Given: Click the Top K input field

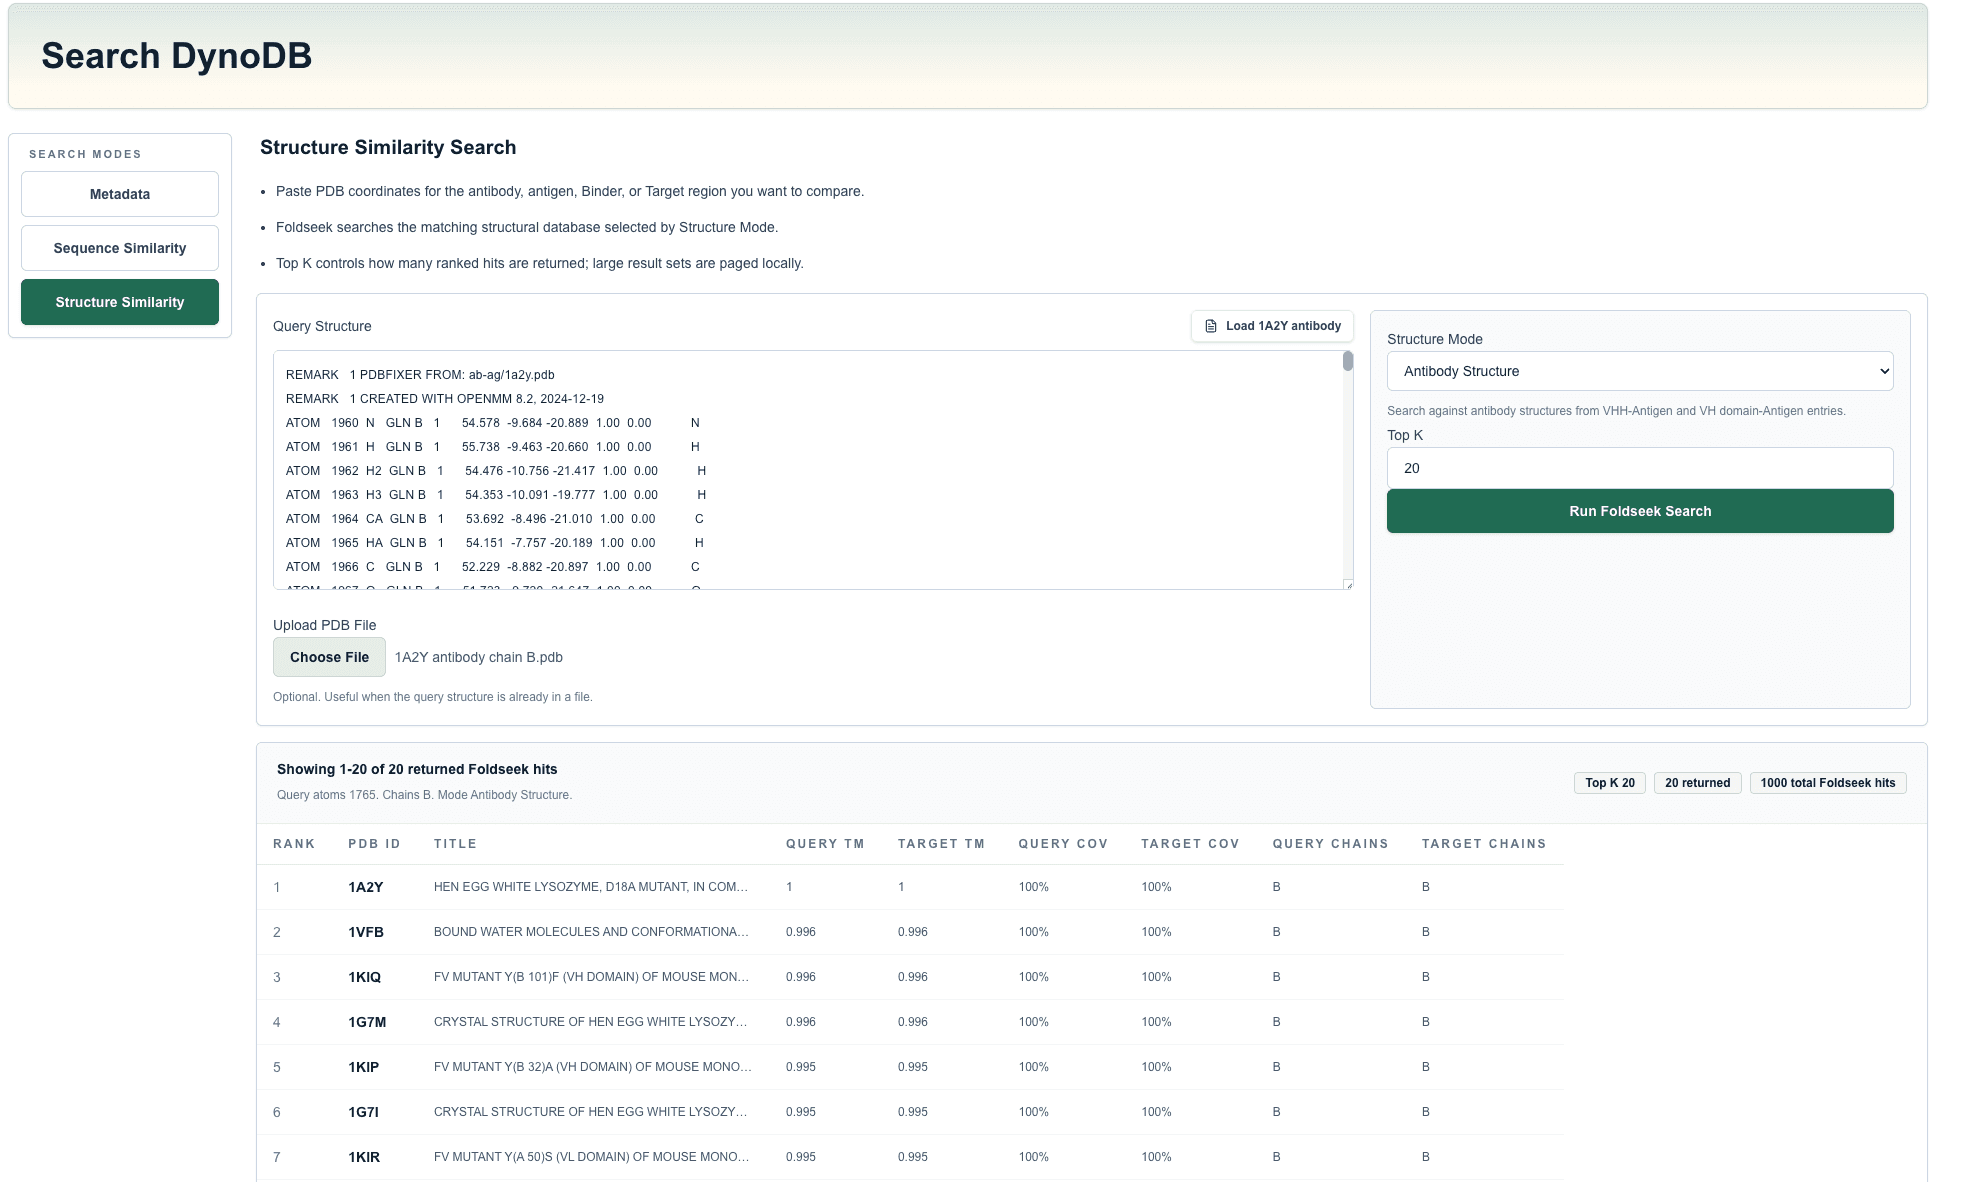Looking at the screenshot, I should click(1640, 468).
